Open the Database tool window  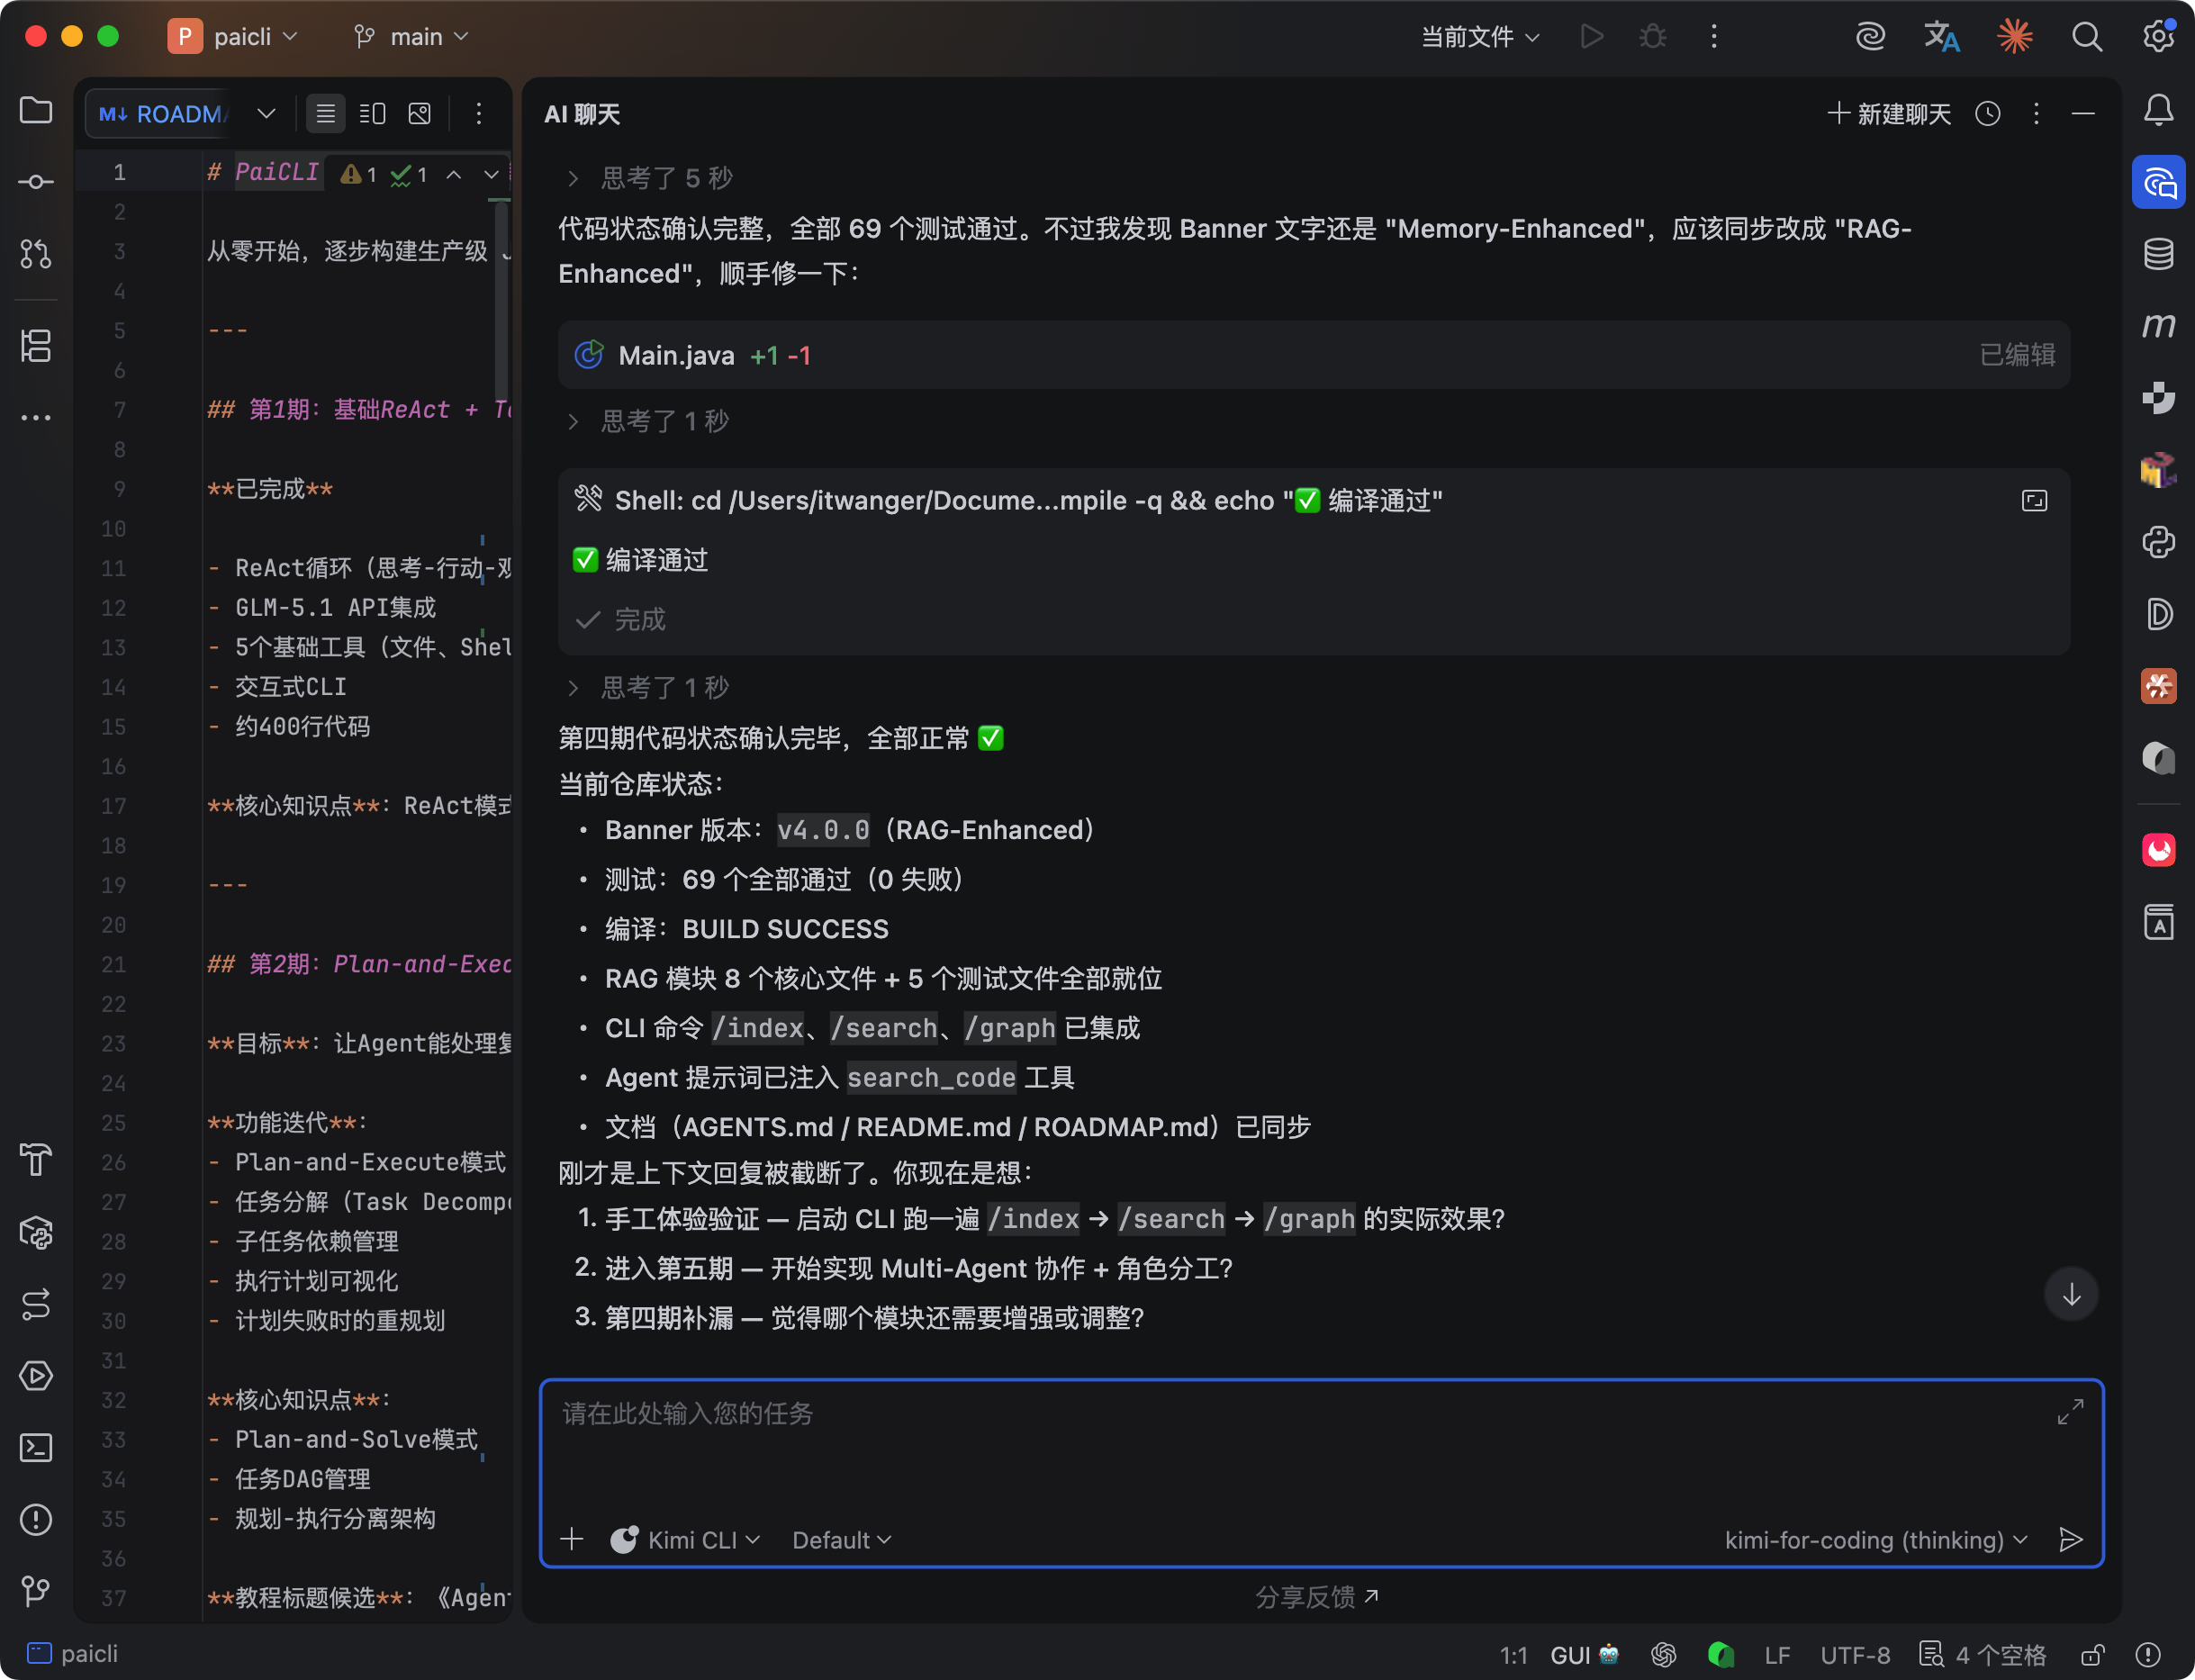2158,254
